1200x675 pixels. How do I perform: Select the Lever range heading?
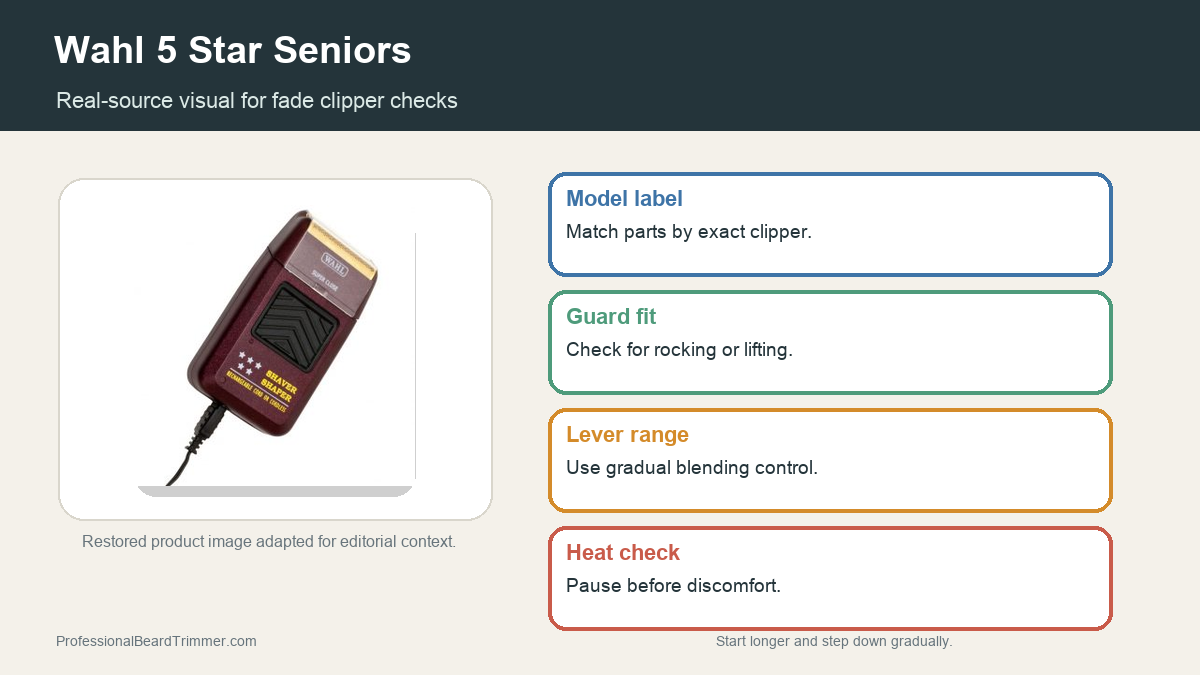tap(627, 434)
